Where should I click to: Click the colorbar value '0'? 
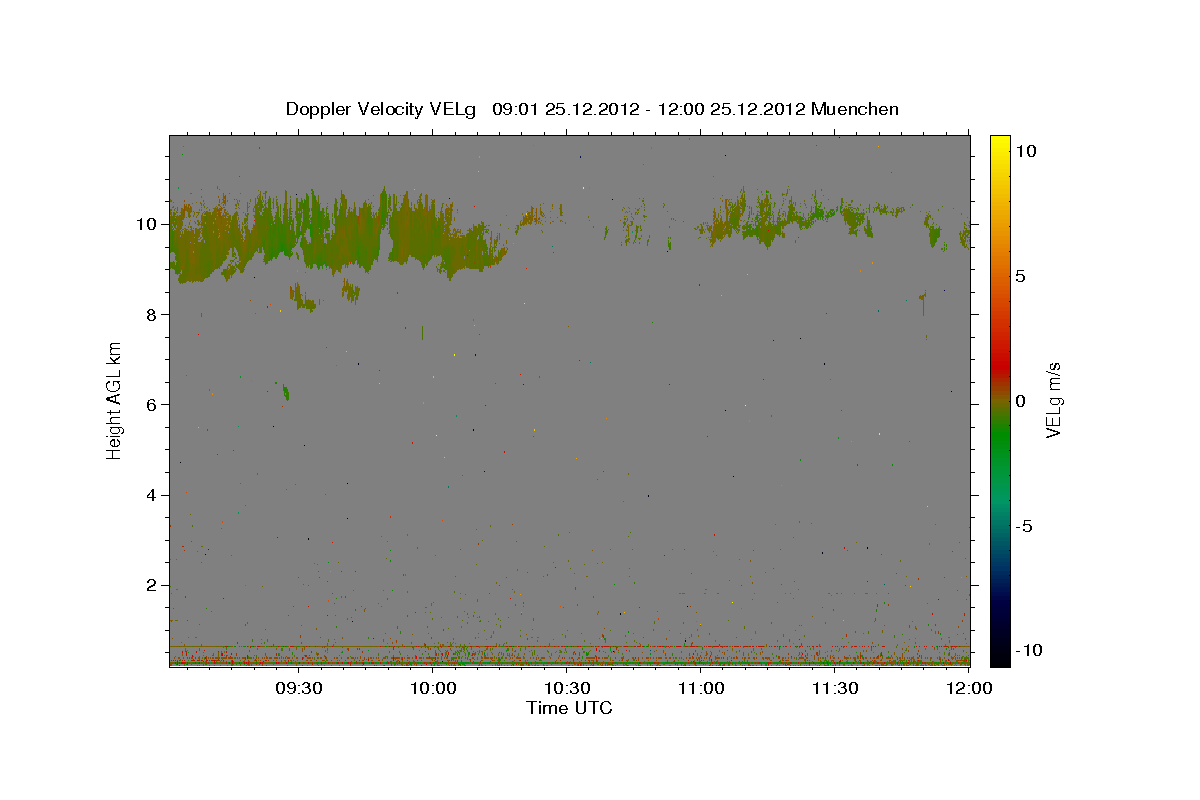pyautogui.click(x=1020, y=401)
